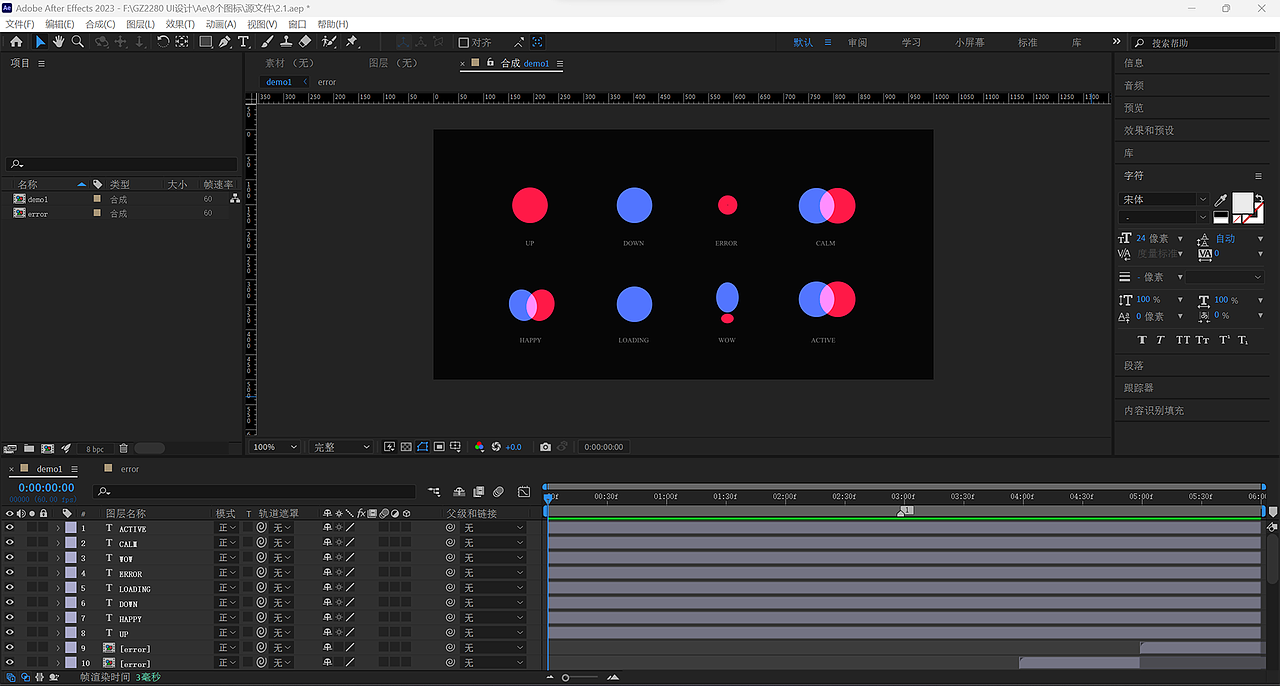Switch to 小屏幕 workspace

pos(969,43)
